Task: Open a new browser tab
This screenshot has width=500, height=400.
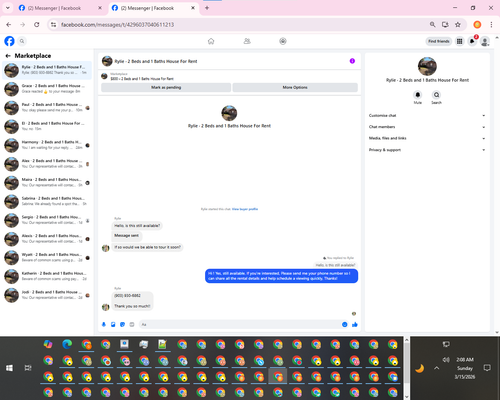Action: click(x=207, y=8)
